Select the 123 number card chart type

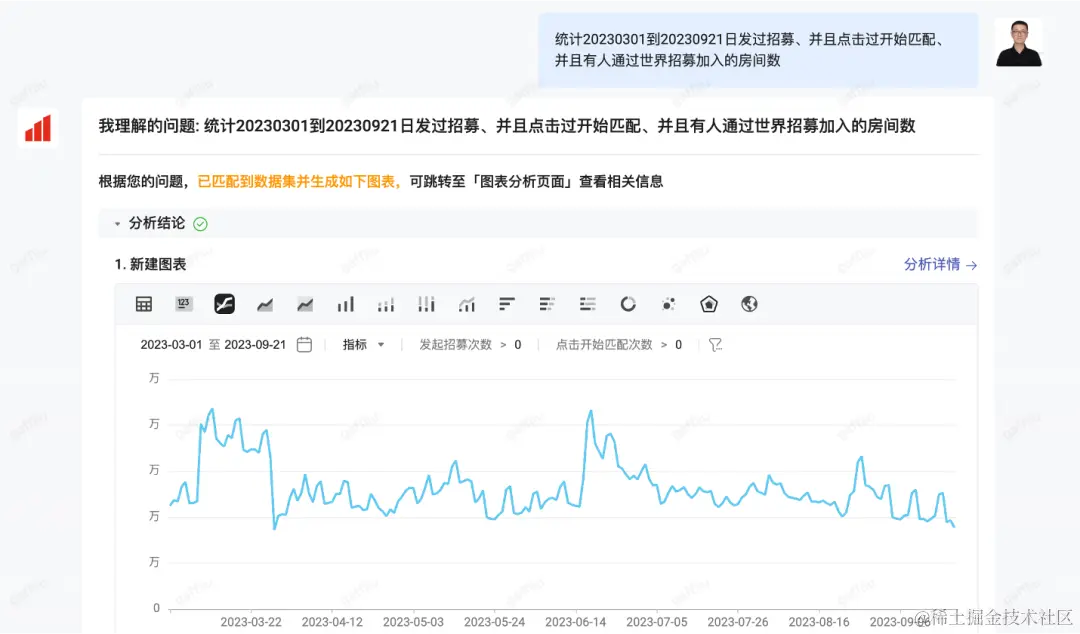[x=184, y=304]
